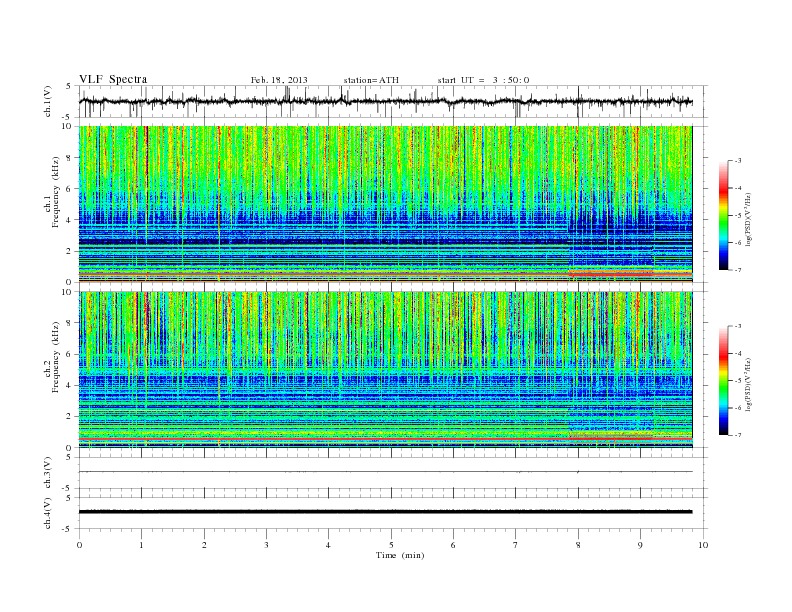Viewport: 792px width, 612px height.
Task: Click the "station=ATH" header label
Action: [371, 80]
